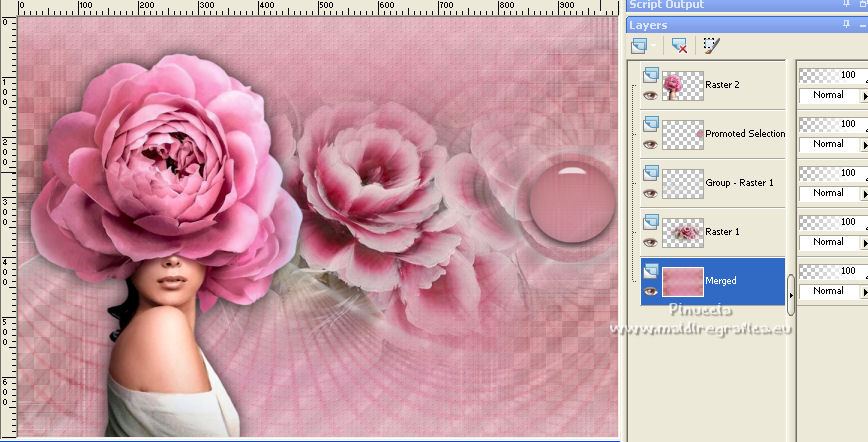This screenshot has height=442, width=868.
Task: Click the Layers palette title
Action: tap(648, 25)
